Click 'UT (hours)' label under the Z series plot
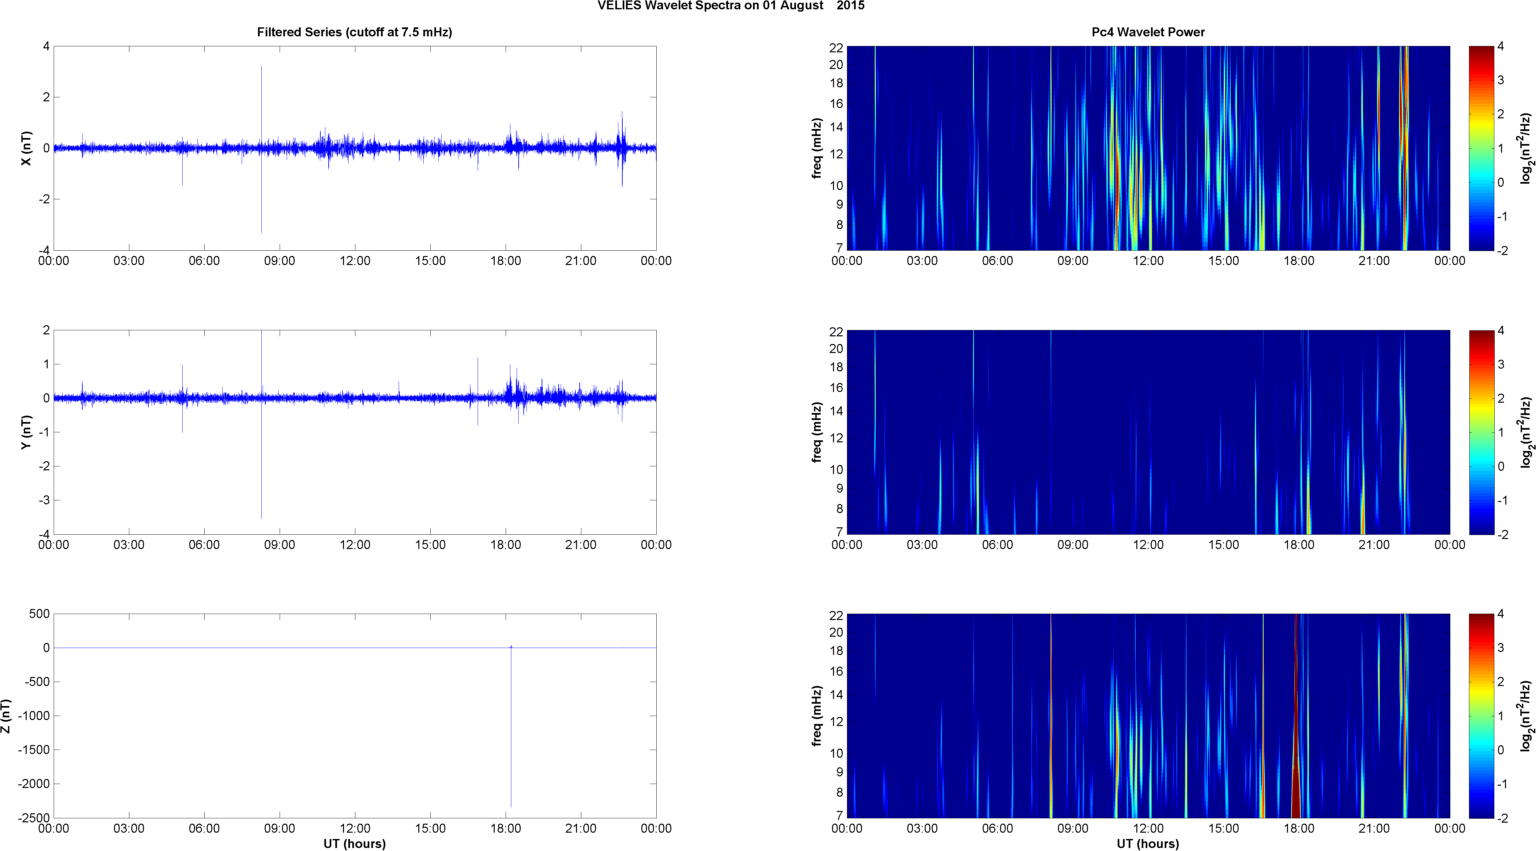Screen dimensions: 1536x851 point(354,843)
